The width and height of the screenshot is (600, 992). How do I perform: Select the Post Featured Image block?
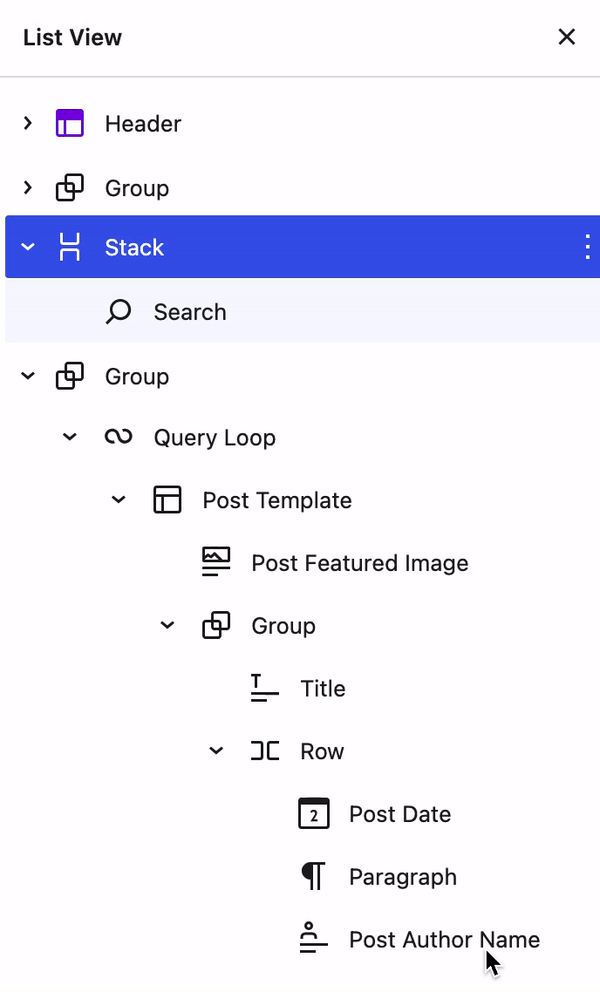click(x=359, y=563)
